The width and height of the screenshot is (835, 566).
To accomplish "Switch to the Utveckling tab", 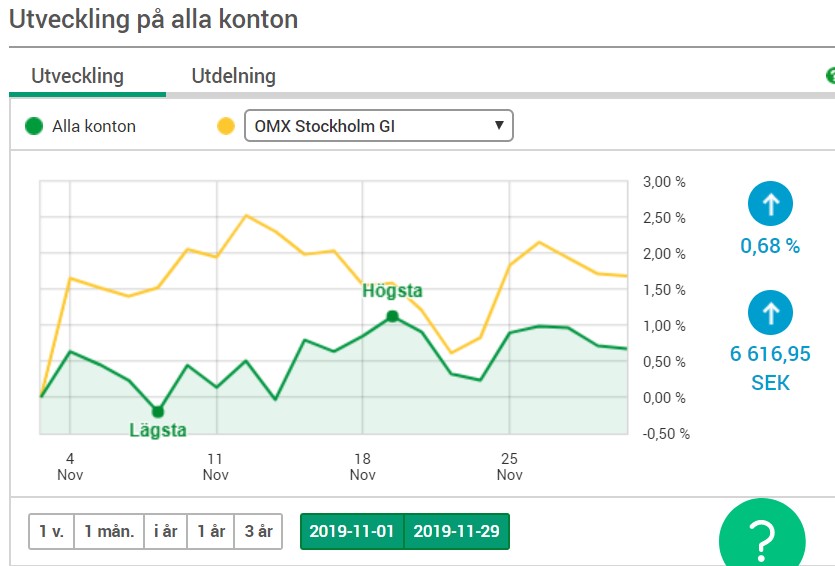I will pos(77,76).
